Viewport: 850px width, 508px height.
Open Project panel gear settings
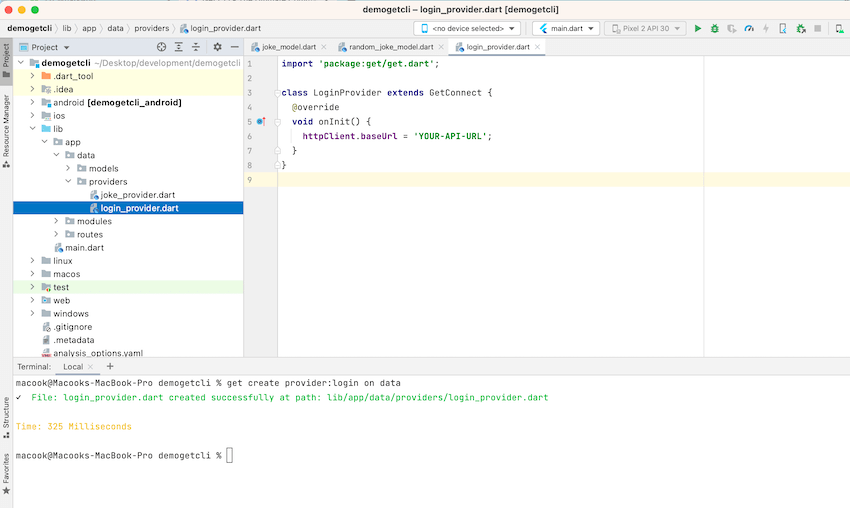tap(217, 47)
